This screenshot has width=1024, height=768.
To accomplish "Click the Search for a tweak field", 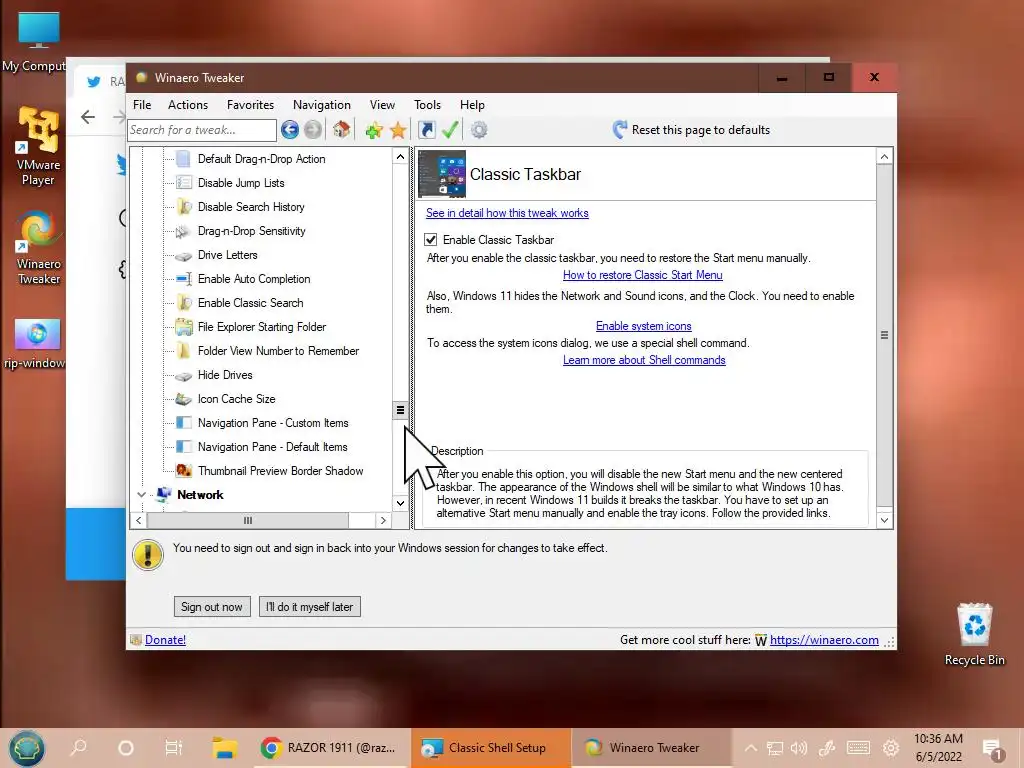I will pyautogui.click(x=202, y=130).
